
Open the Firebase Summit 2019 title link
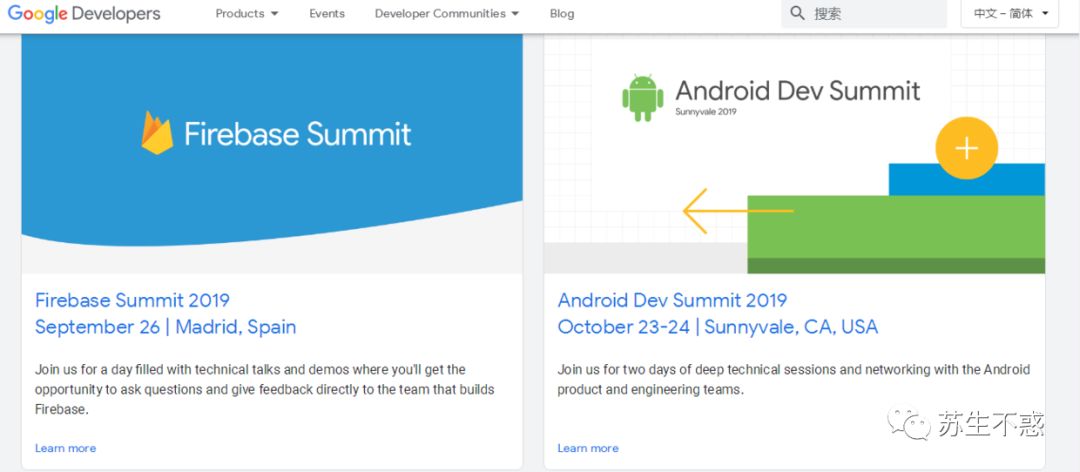point(132,300)
